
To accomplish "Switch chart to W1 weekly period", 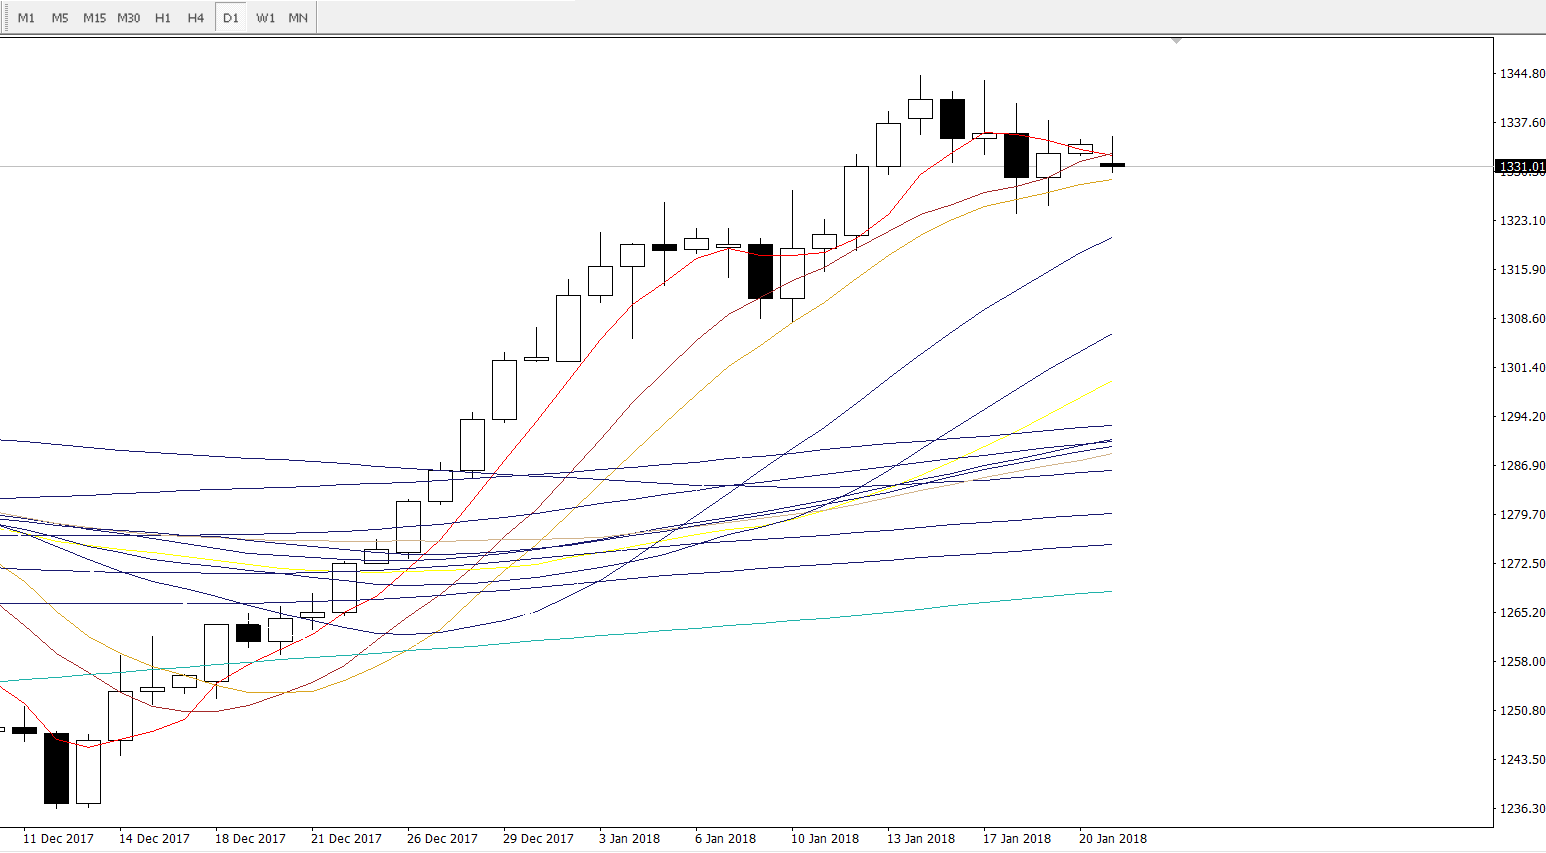I will (265, 18).
